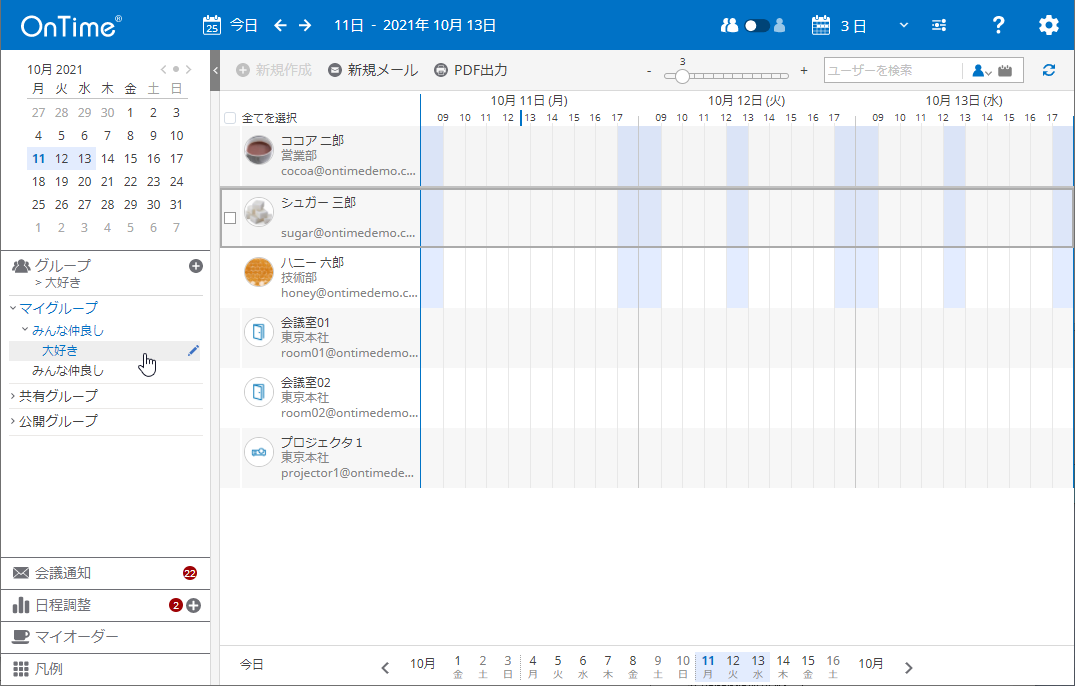The image size is (1075, 686).
Task: Click 新規メール button
Action: click(373, 70)
